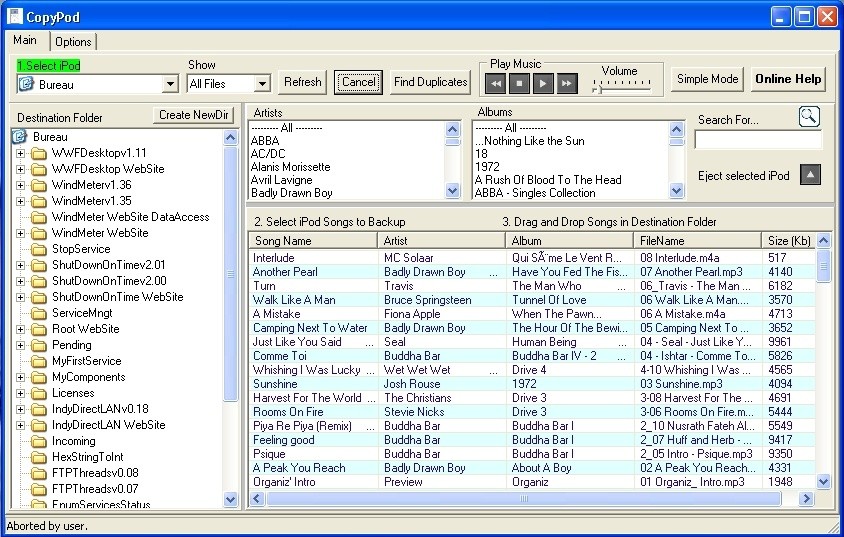Sort by Song Name column header
This screenshot has width=844, height=537.
pos(313,241)
